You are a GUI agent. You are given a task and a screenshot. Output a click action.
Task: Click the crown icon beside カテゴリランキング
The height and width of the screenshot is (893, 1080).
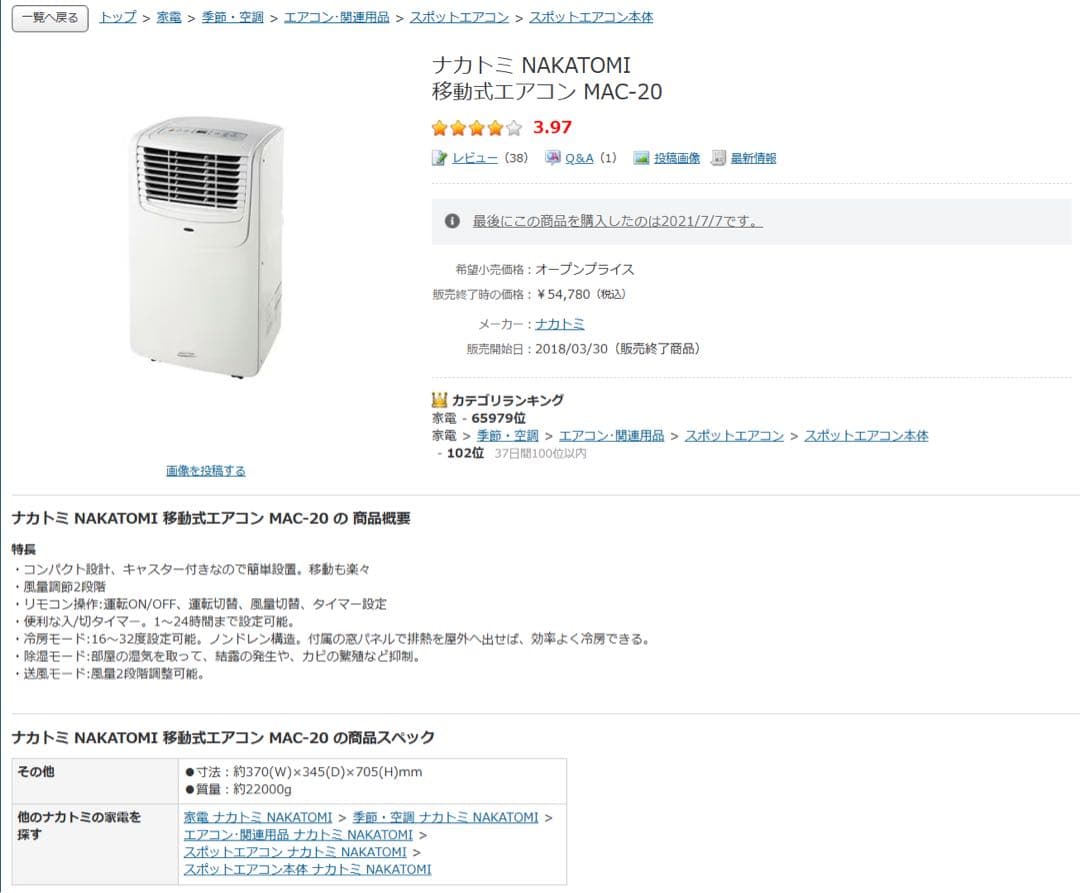coord(438,399)
